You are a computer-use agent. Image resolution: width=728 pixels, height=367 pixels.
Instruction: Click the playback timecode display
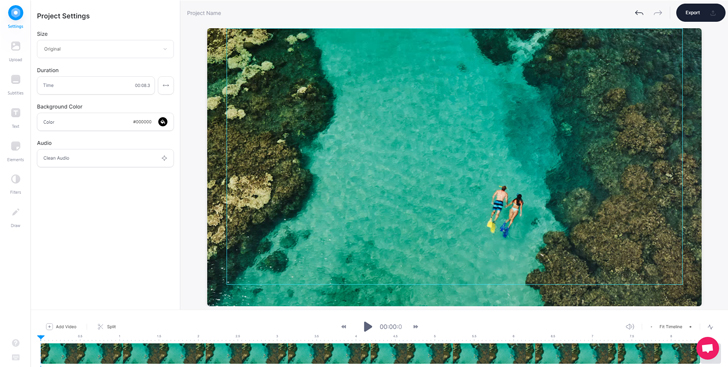(390, 327)
